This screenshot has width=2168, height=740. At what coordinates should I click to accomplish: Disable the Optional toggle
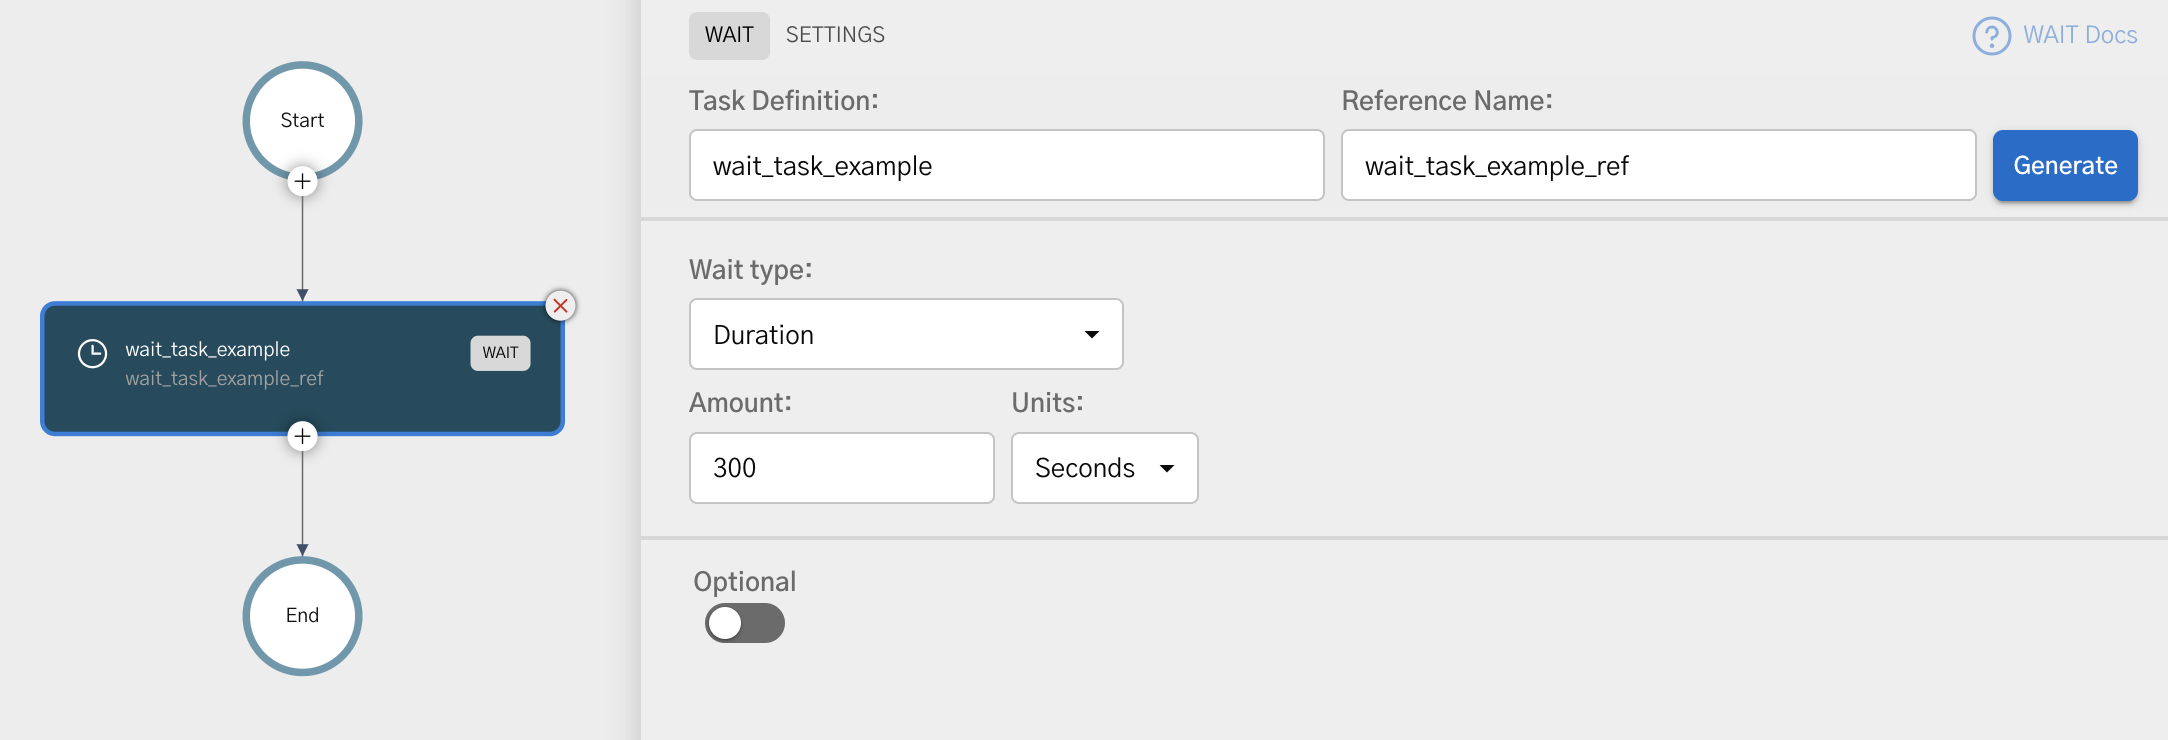[x=744, y=623]
